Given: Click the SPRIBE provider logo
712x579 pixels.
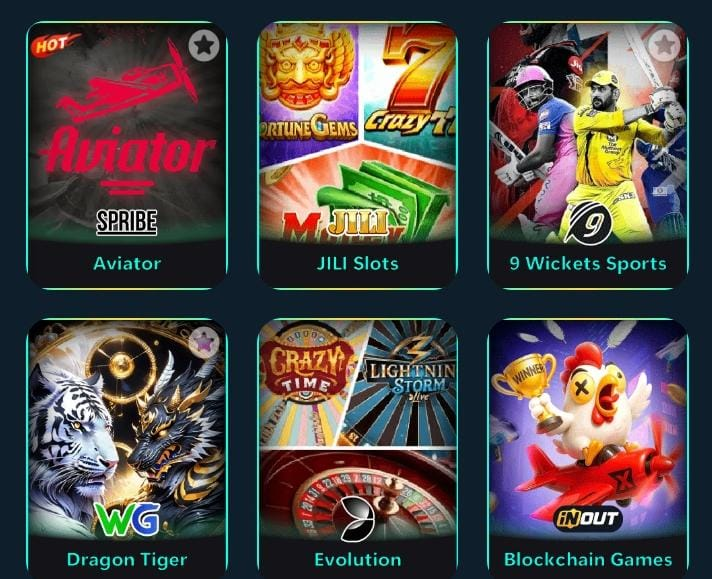Looking at the screenshot, I should 127,222.
